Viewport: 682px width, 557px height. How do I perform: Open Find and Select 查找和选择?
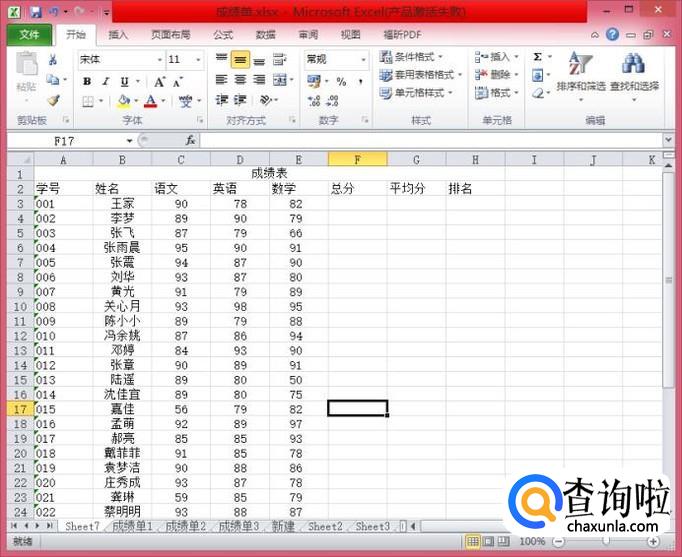(x=634, y=77)
